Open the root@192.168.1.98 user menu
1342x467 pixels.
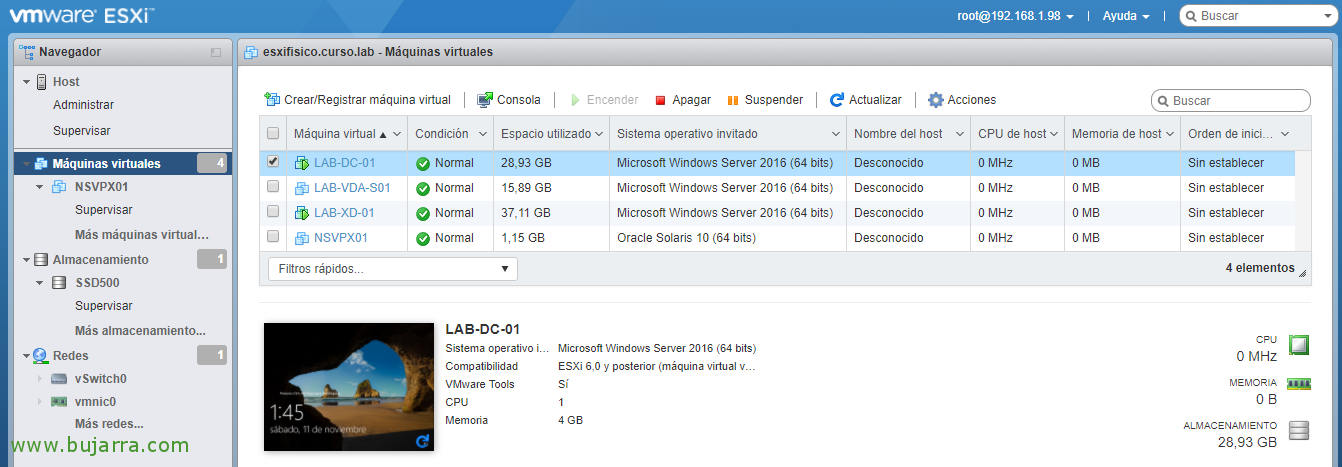click(1015, 16)
